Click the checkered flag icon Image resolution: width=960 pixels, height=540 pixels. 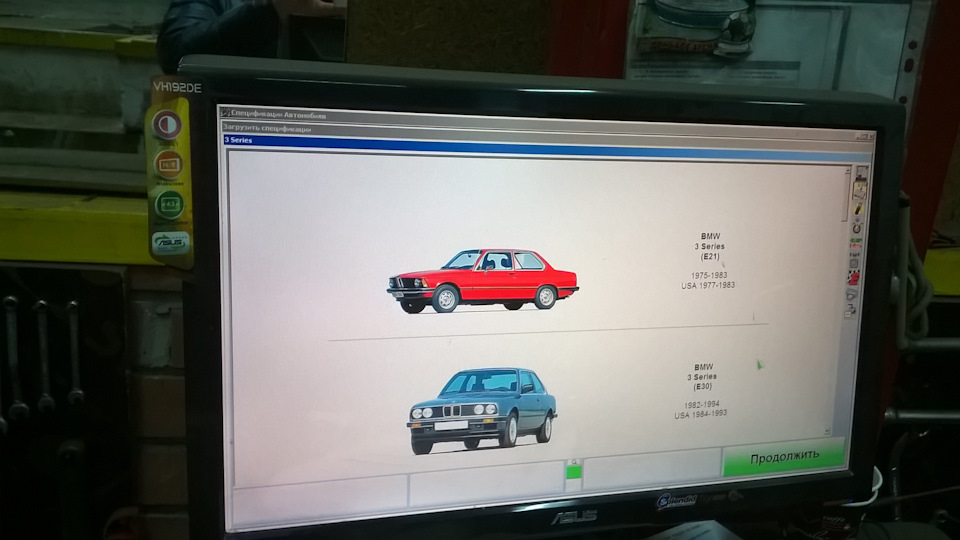pos(853,279)
